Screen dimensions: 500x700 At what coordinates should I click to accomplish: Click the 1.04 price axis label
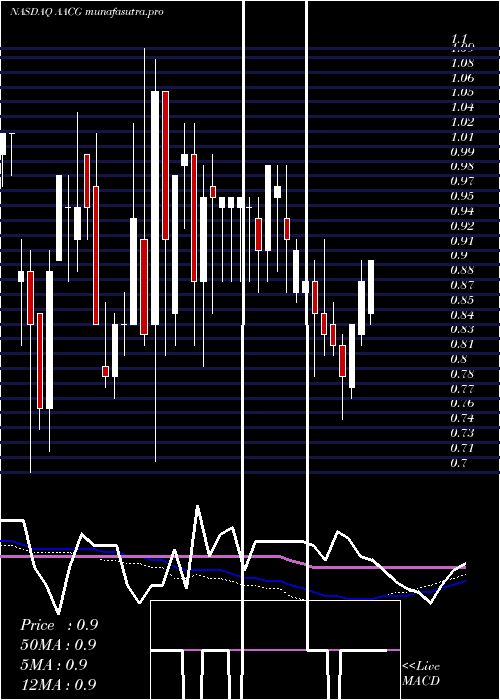pos(463,108)
